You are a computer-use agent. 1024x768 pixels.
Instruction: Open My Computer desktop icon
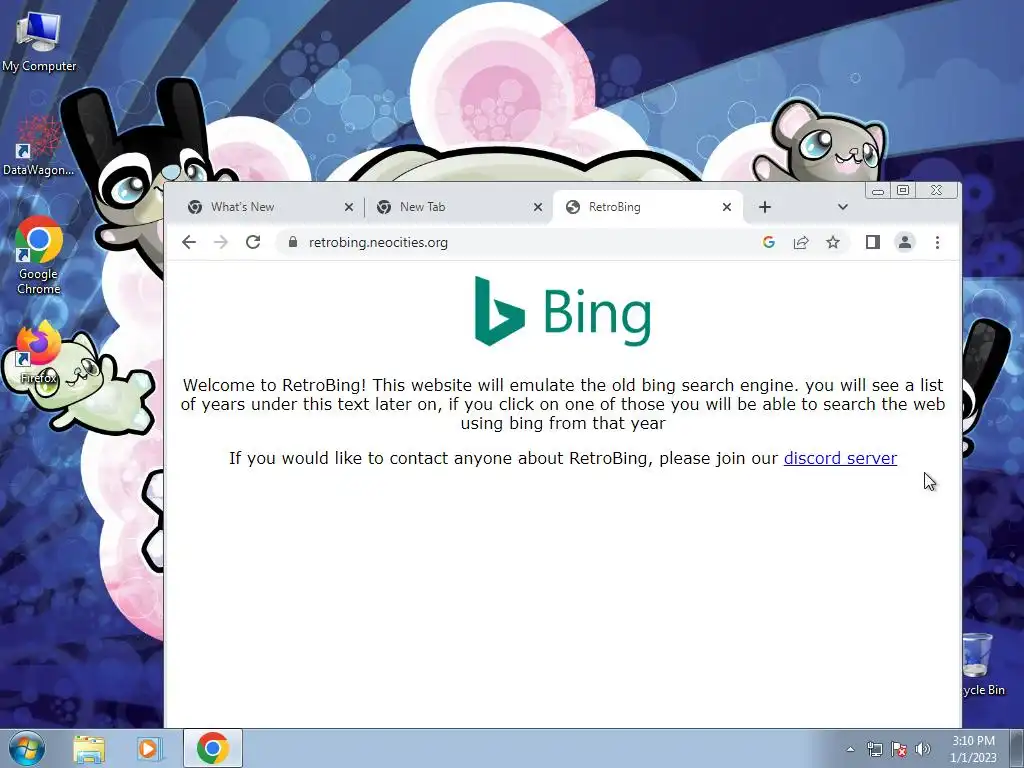39,42
